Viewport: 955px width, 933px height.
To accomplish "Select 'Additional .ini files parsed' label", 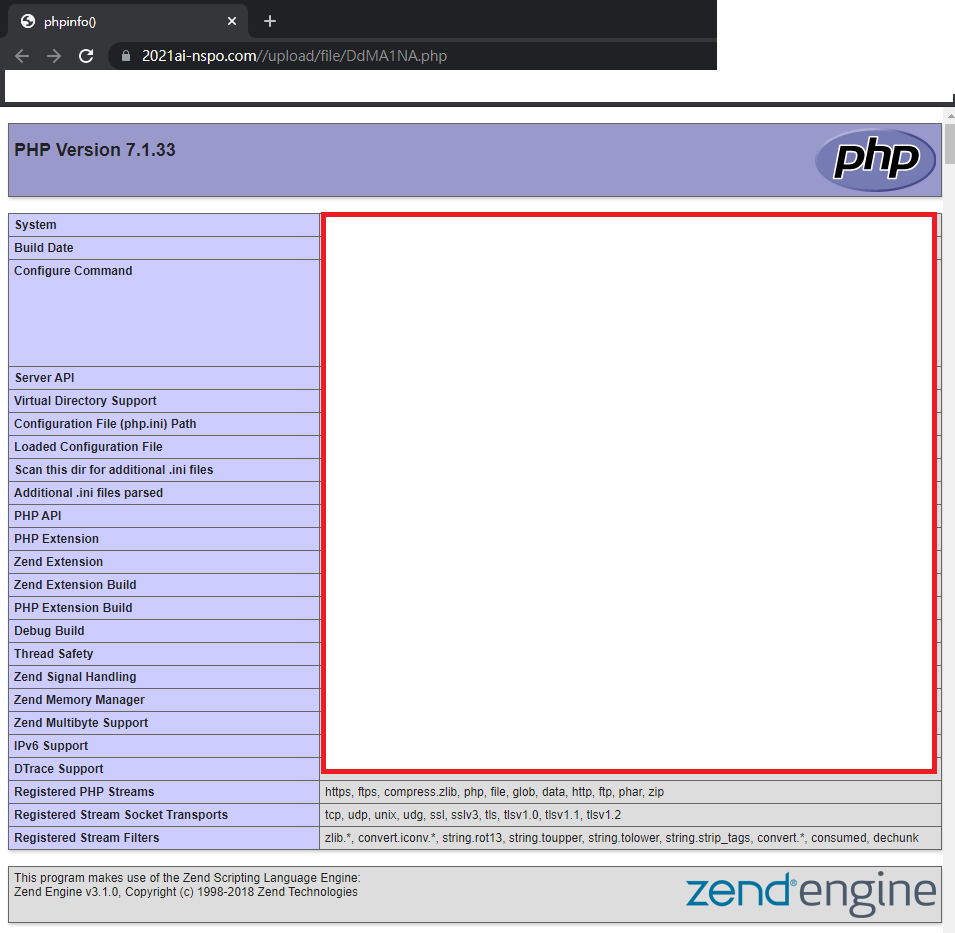I will pos(88,493).
